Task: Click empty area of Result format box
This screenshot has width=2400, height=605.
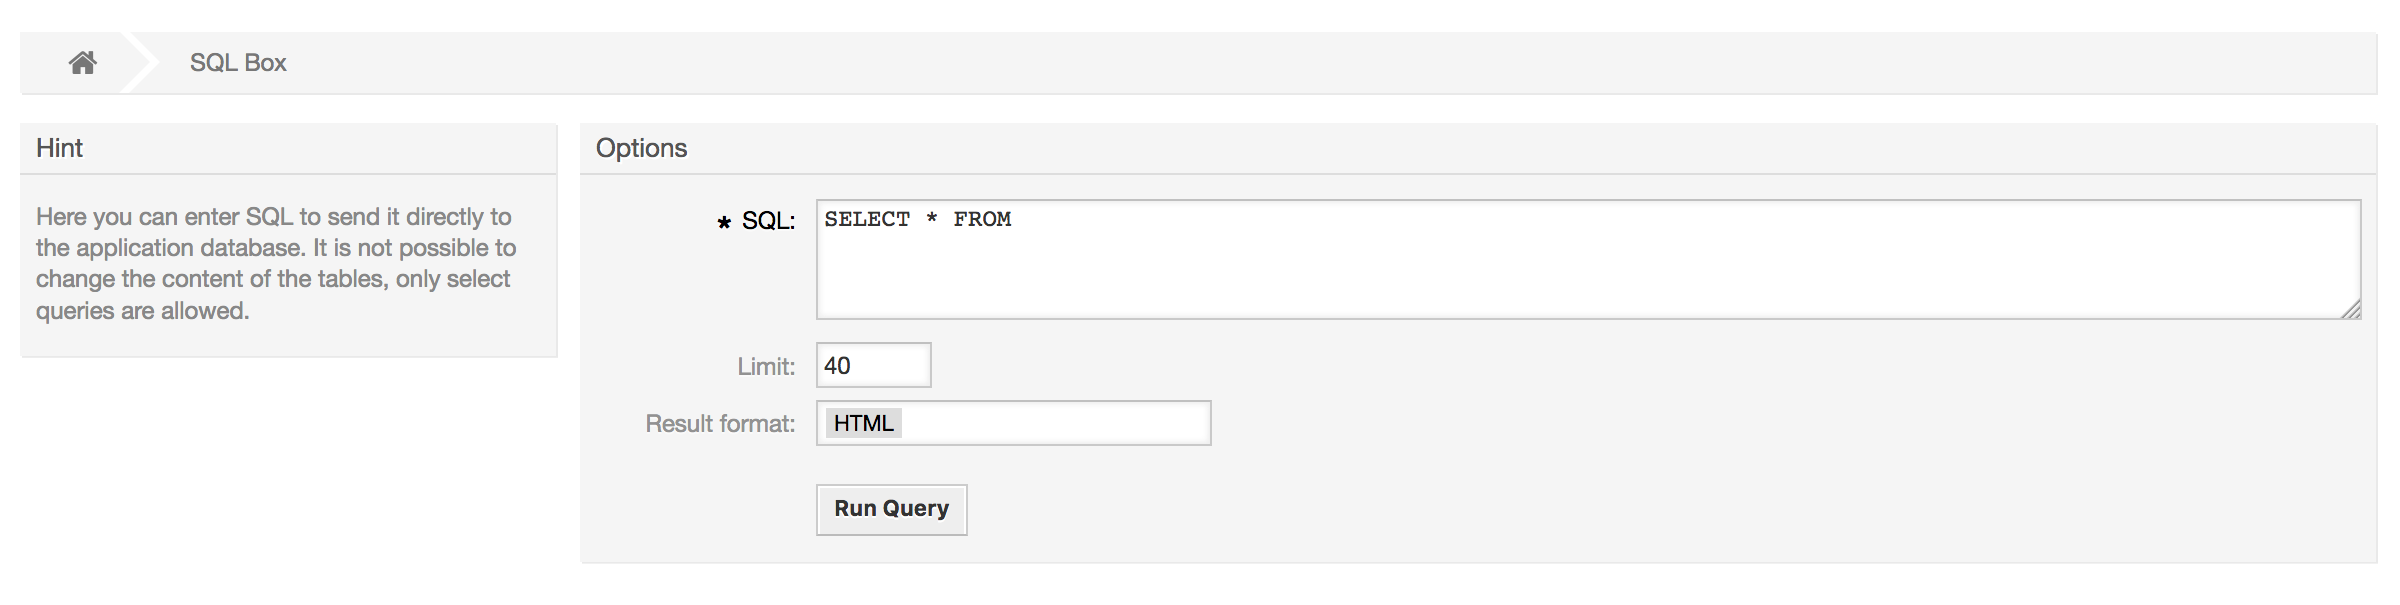Action: click(1100, 423)
